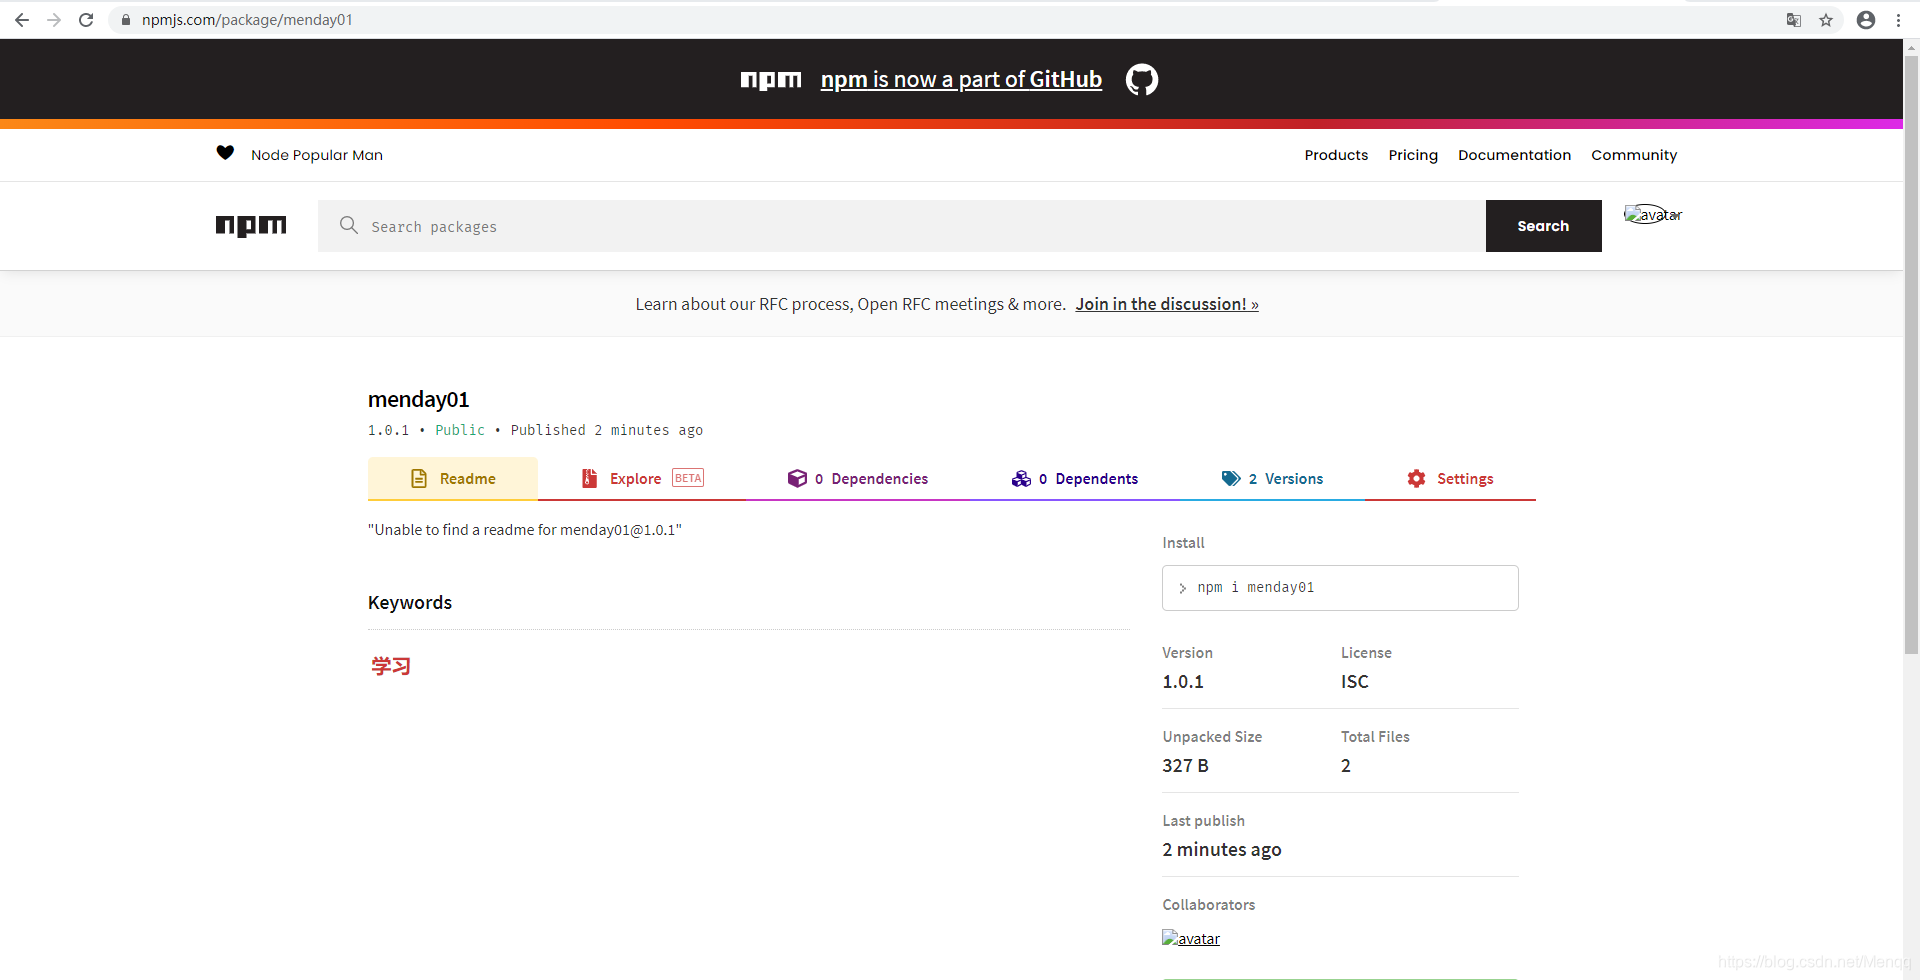Viewport: 1920px width, 980px height.
Task: Reload the page with refresh icon
Action: pyautogui.click(x=86, y=20)
